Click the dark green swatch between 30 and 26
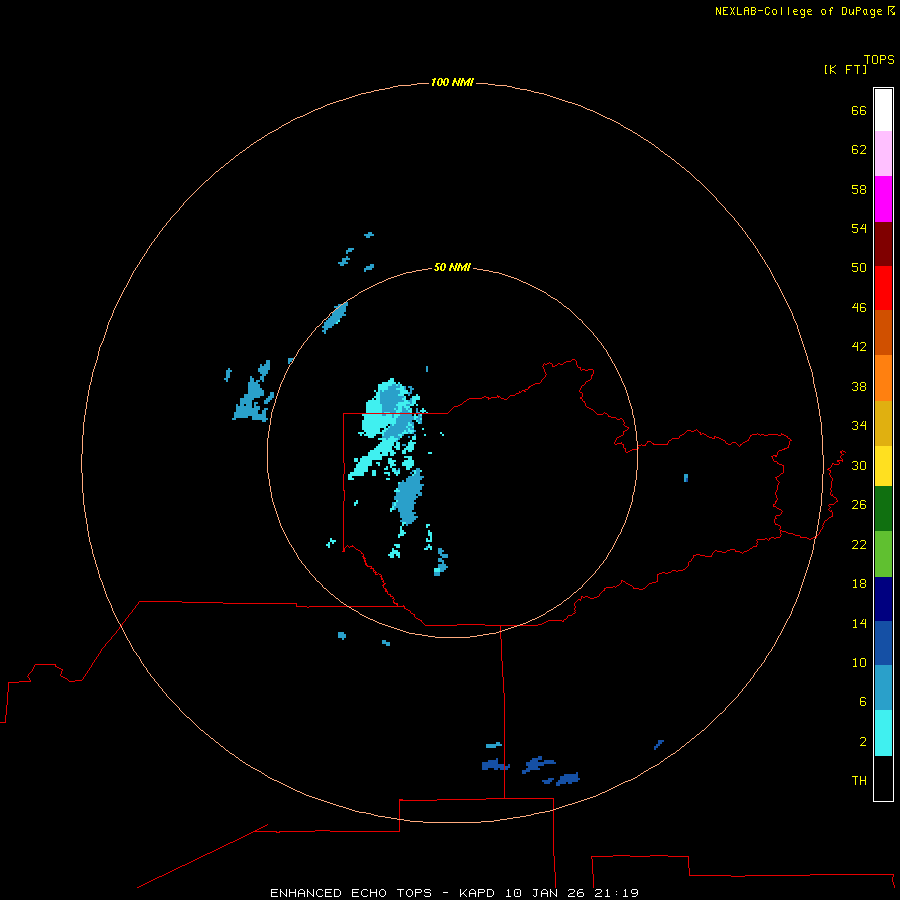This screenshot has height=900, width=900. click(x=883, y=509)
